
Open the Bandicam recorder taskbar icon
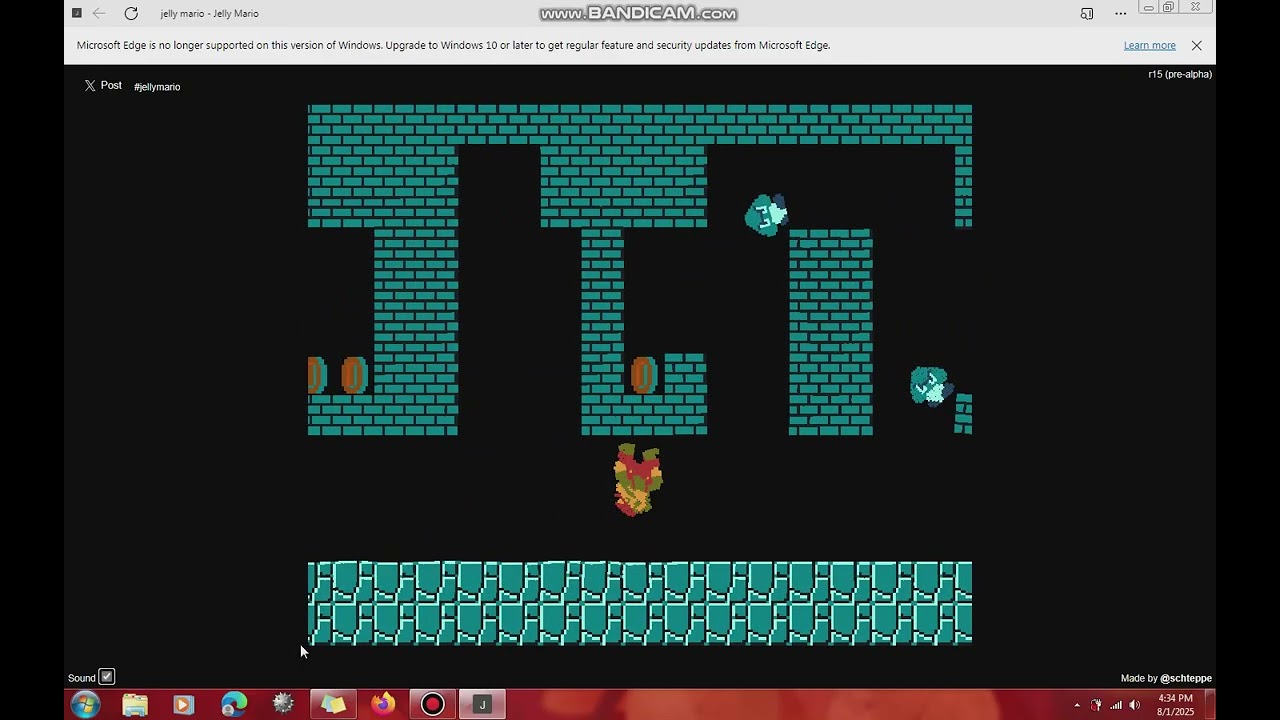click(x=433, y=705)
